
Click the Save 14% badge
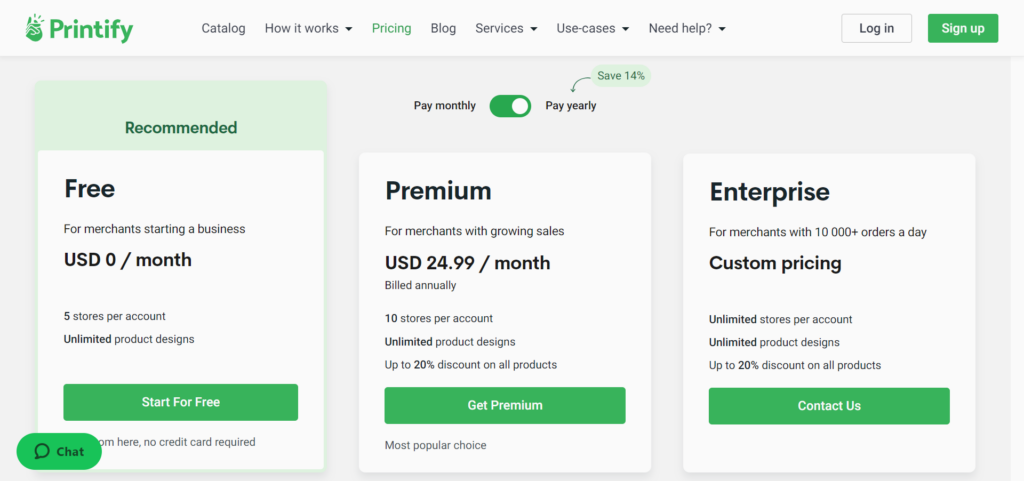click(621, 76)
